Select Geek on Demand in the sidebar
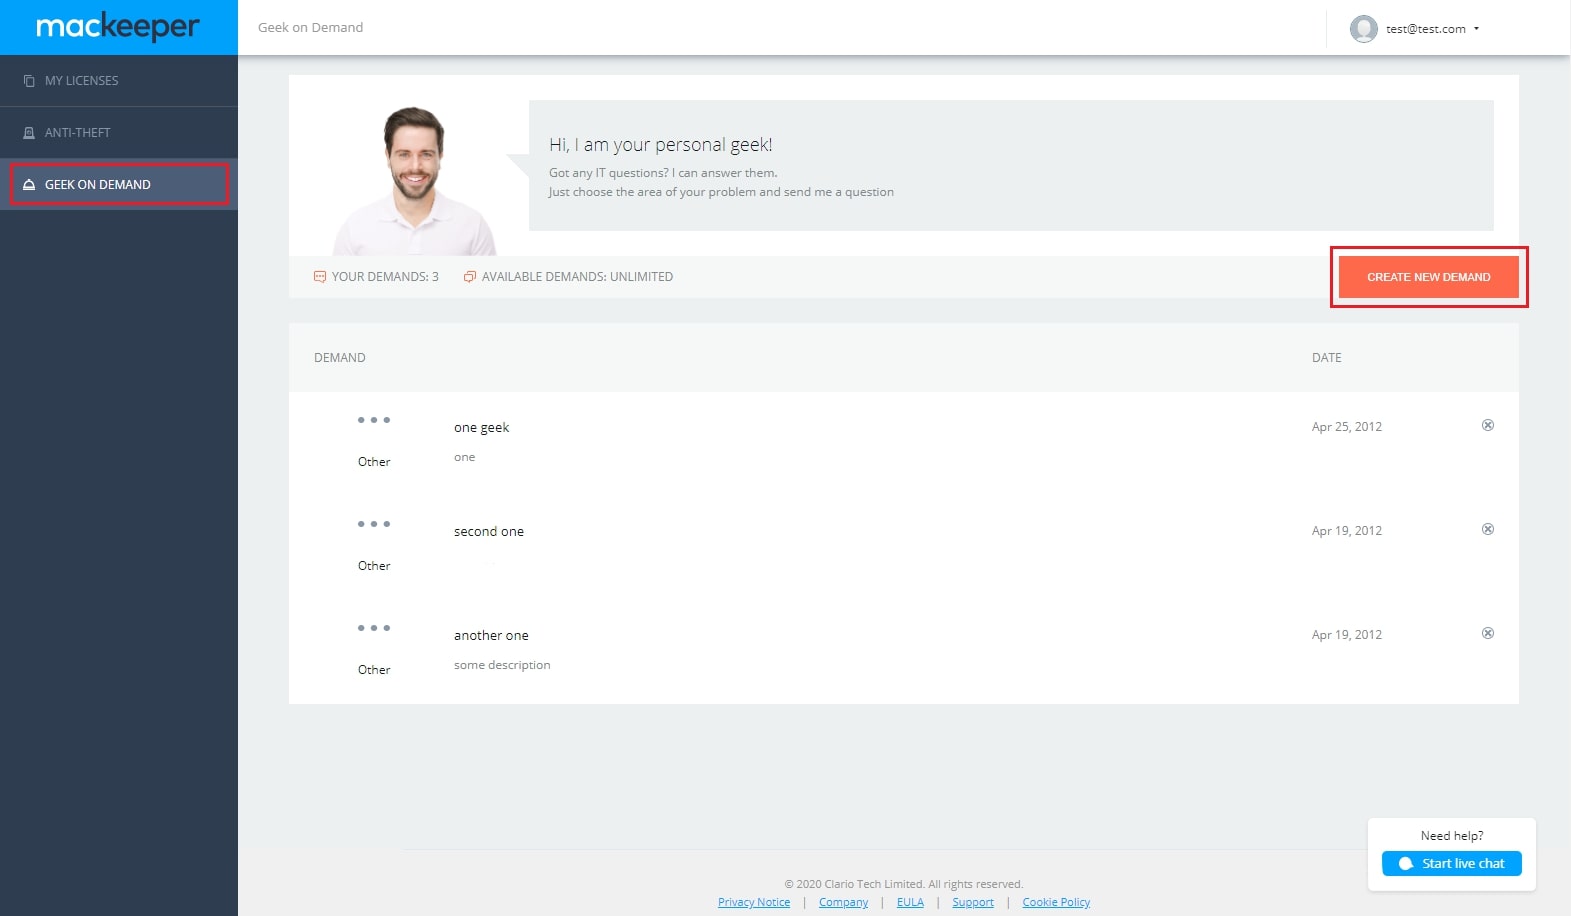 [x=119, y=185]
